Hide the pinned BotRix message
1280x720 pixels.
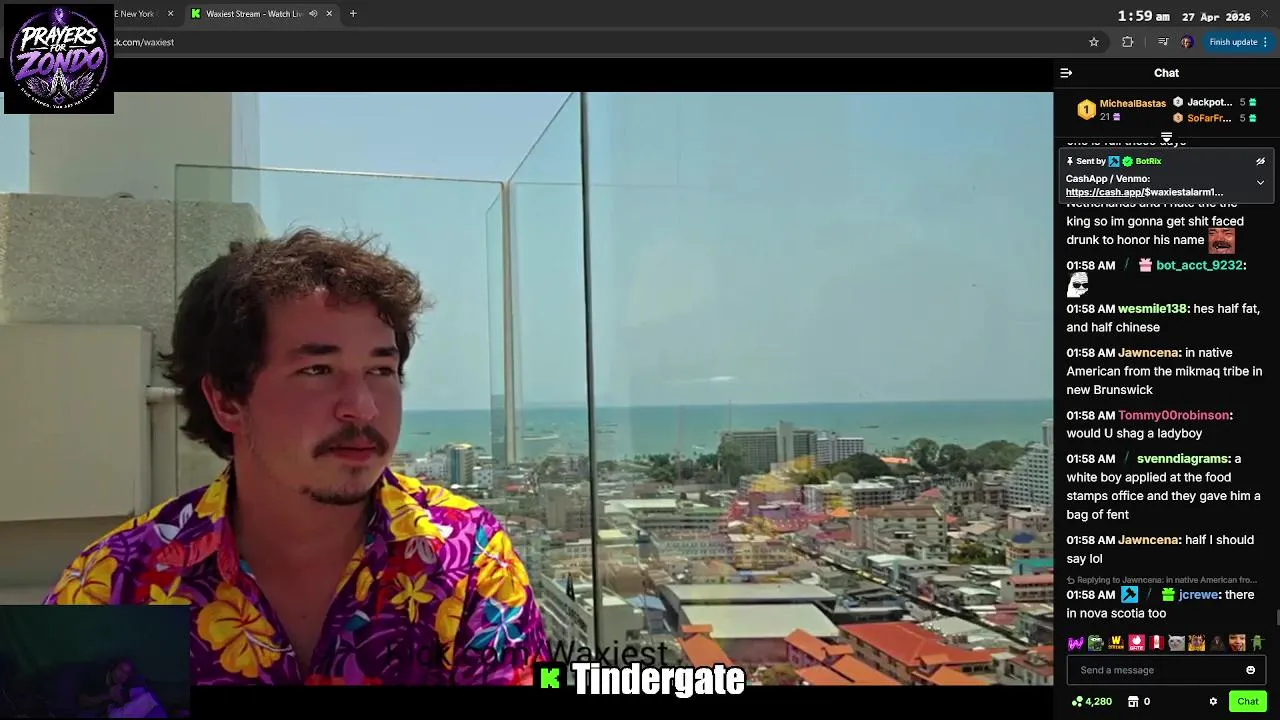point(1260,161)
